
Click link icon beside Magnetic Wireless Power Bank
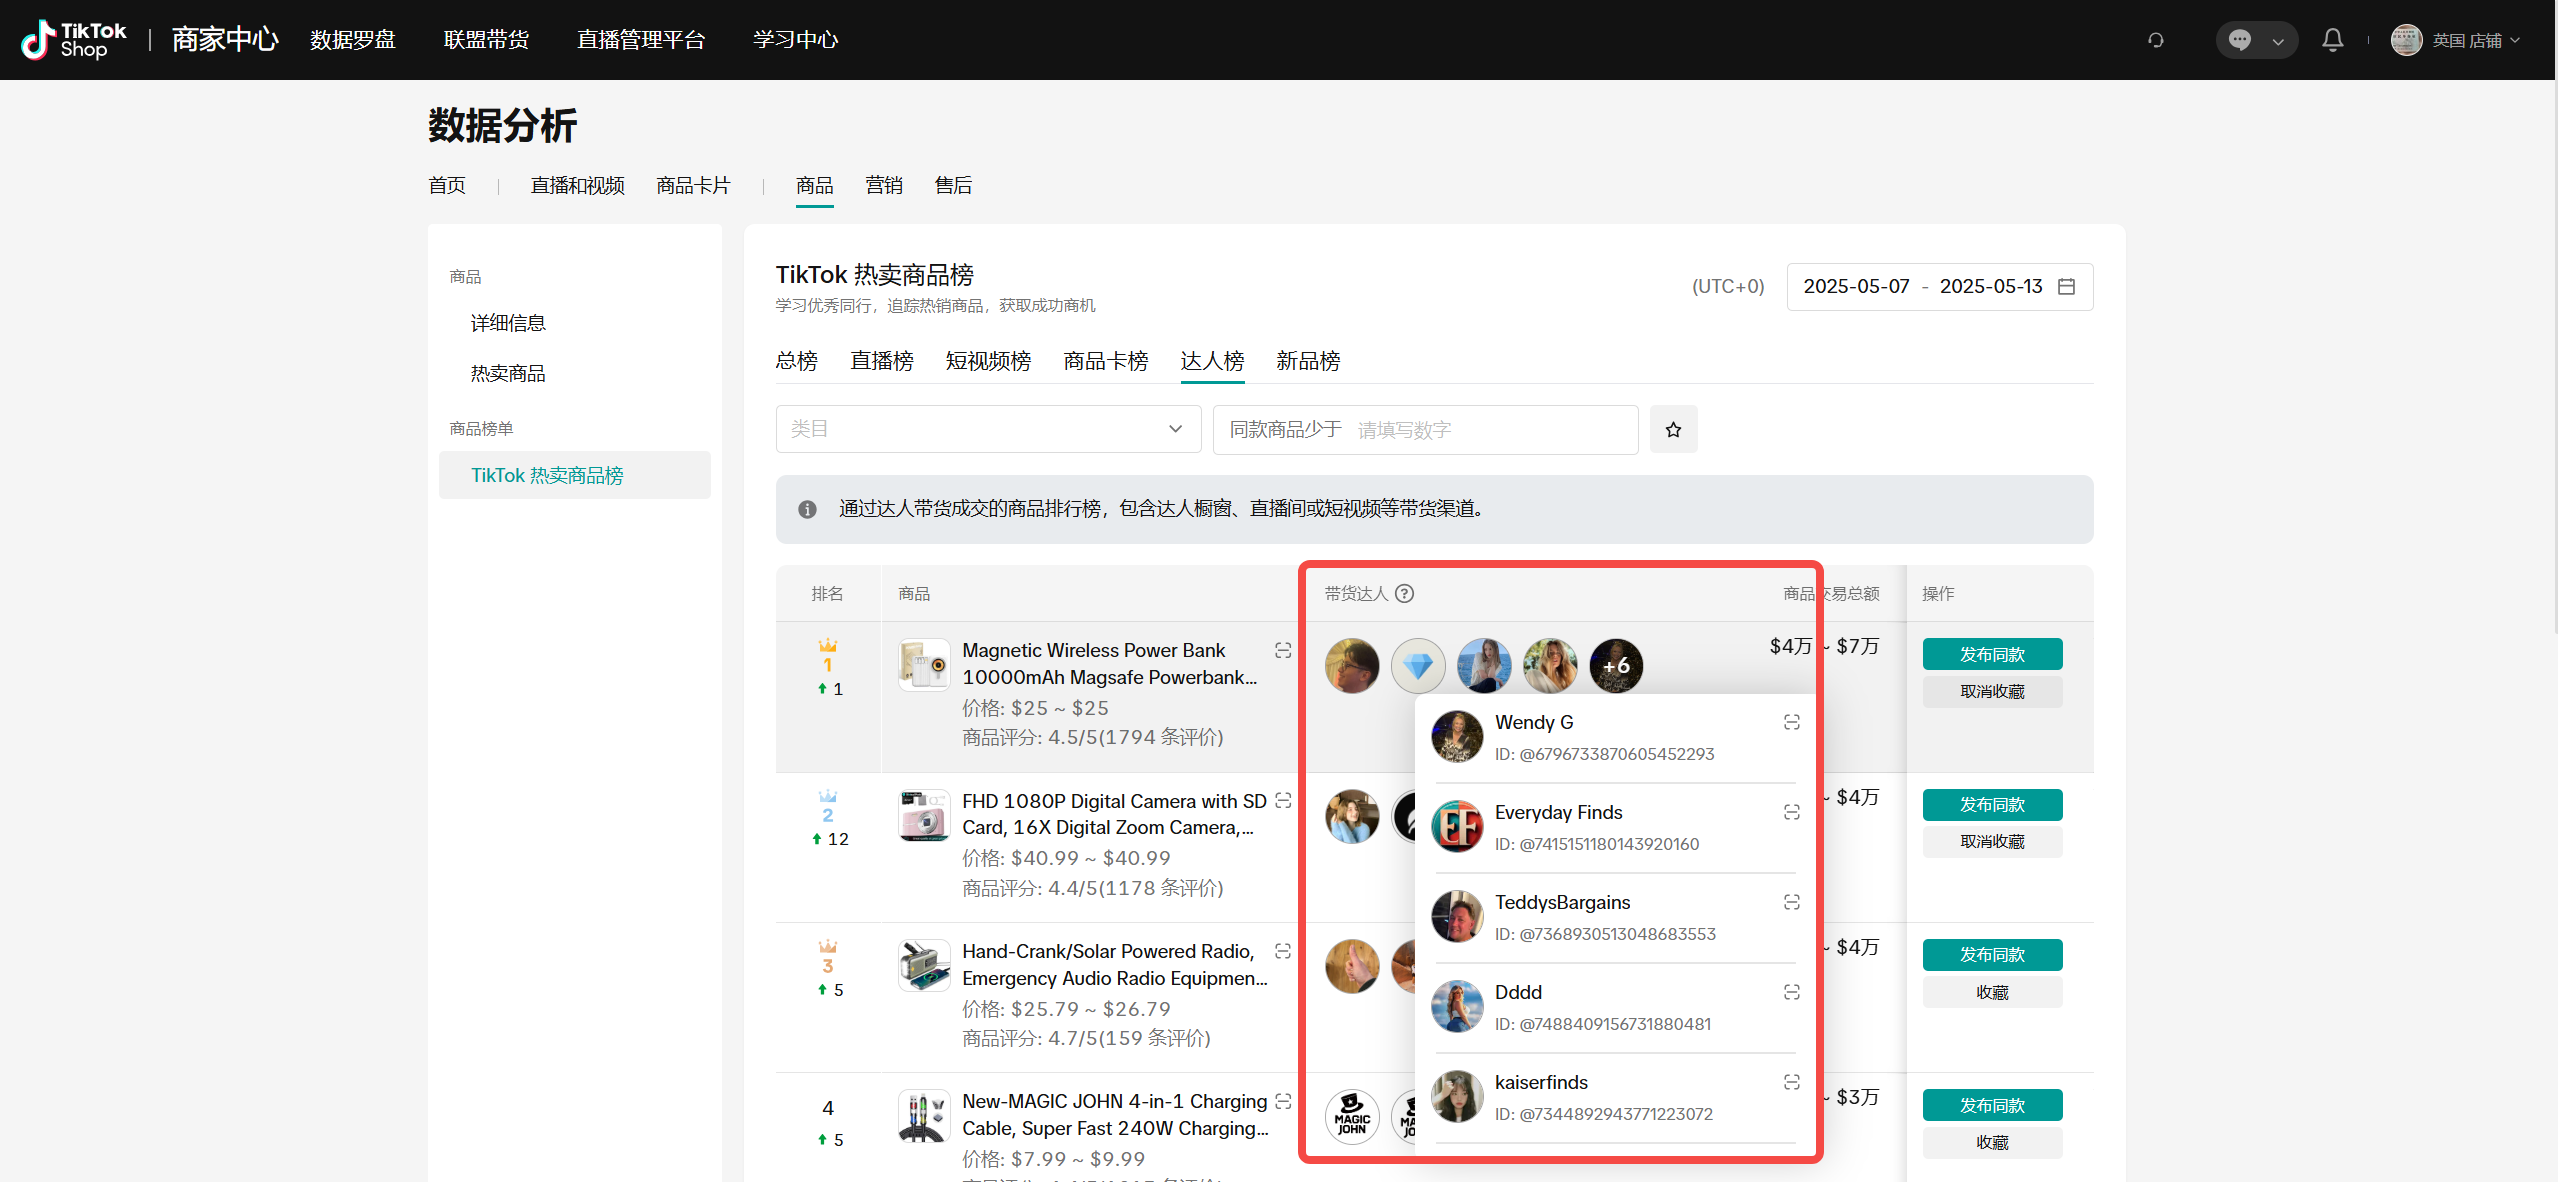click(x=1283, y=651)
